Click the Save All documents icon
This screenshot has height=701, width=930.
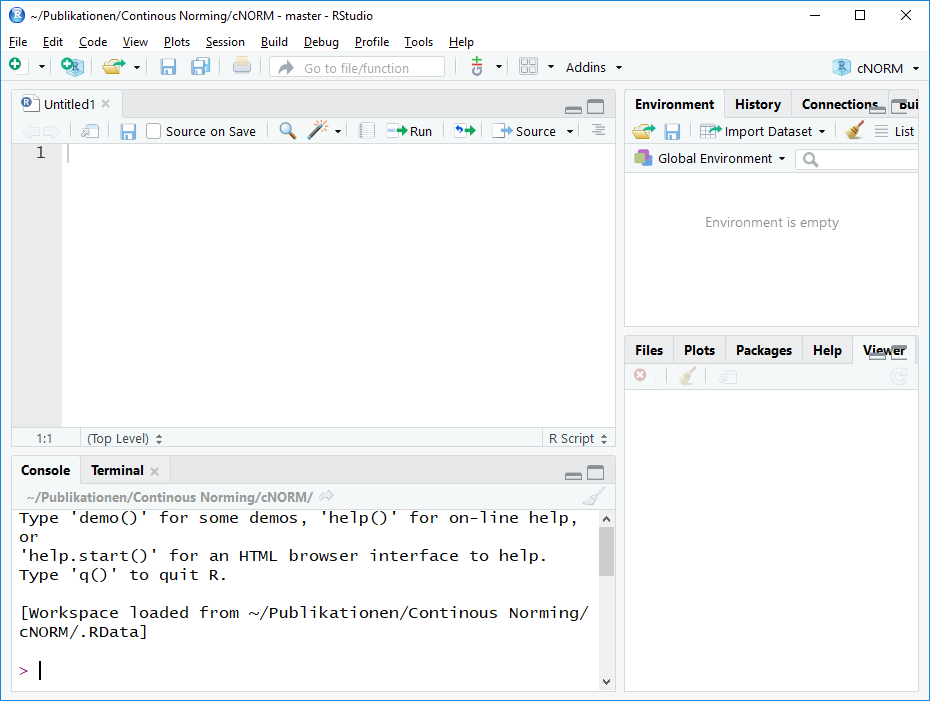pyautogui.click(x=200, y=67)
